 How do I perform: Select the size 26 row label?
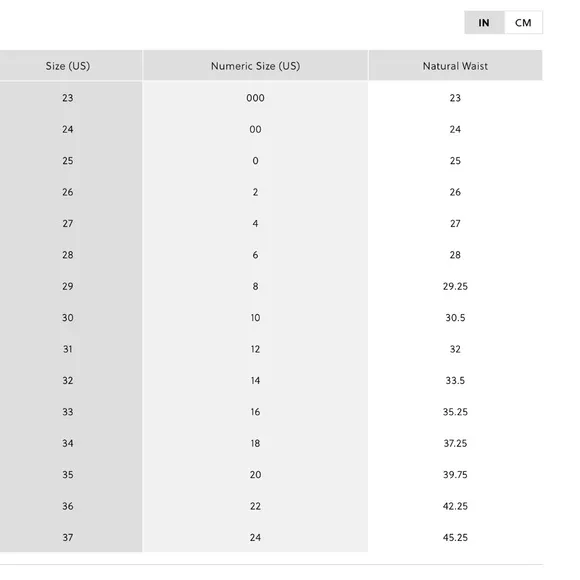click(x=68, y=192)
